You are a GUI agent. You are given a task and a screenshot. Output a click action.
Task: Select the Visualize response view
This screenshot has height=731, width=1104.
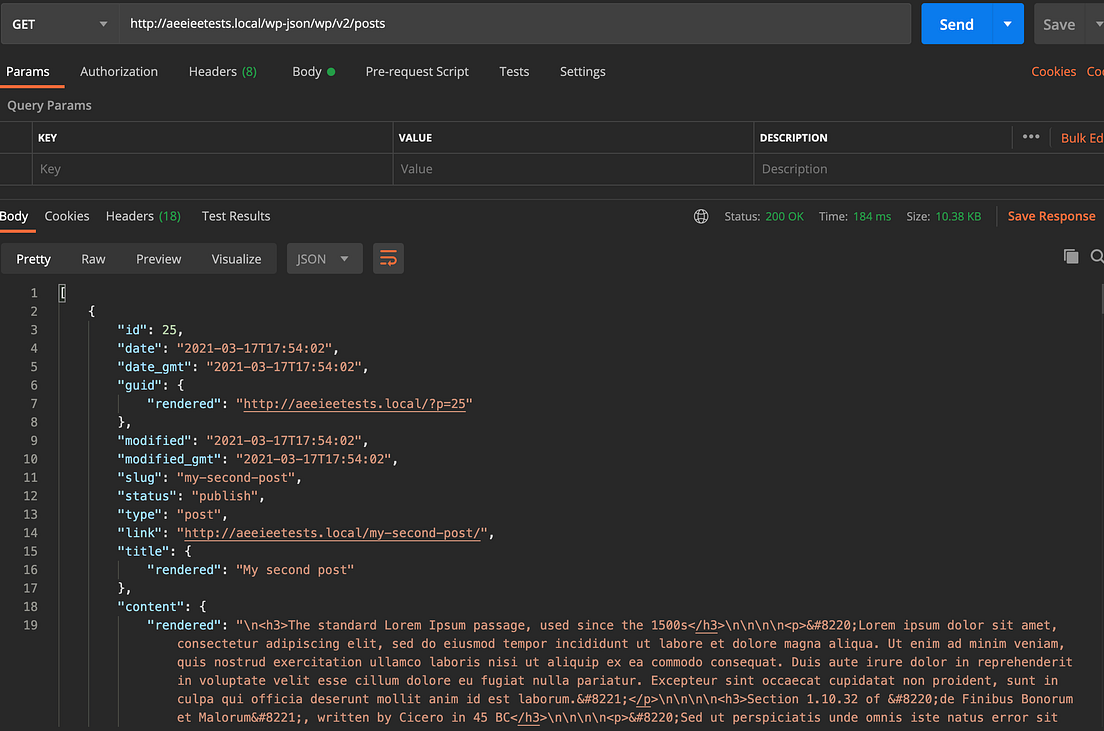pyautogui.click(x=236, y=258)
